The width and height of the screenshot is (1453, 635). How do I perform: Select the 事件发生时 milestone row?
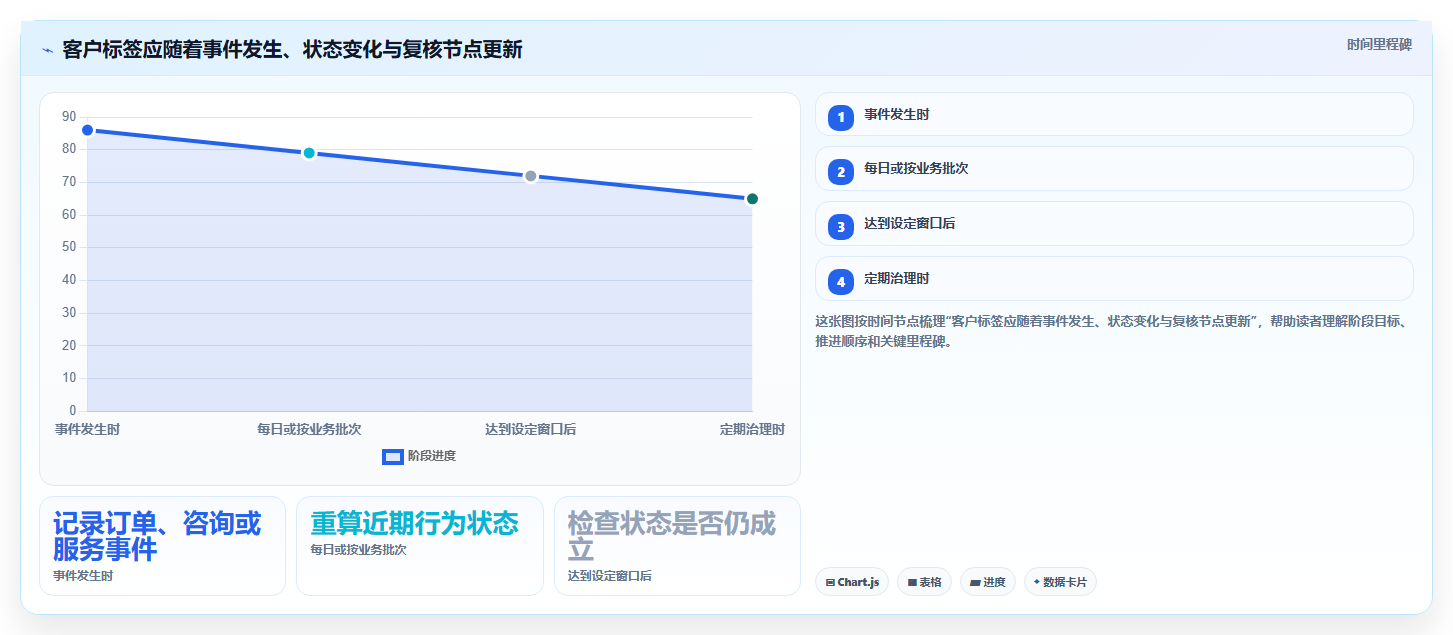pos(1114,114)
